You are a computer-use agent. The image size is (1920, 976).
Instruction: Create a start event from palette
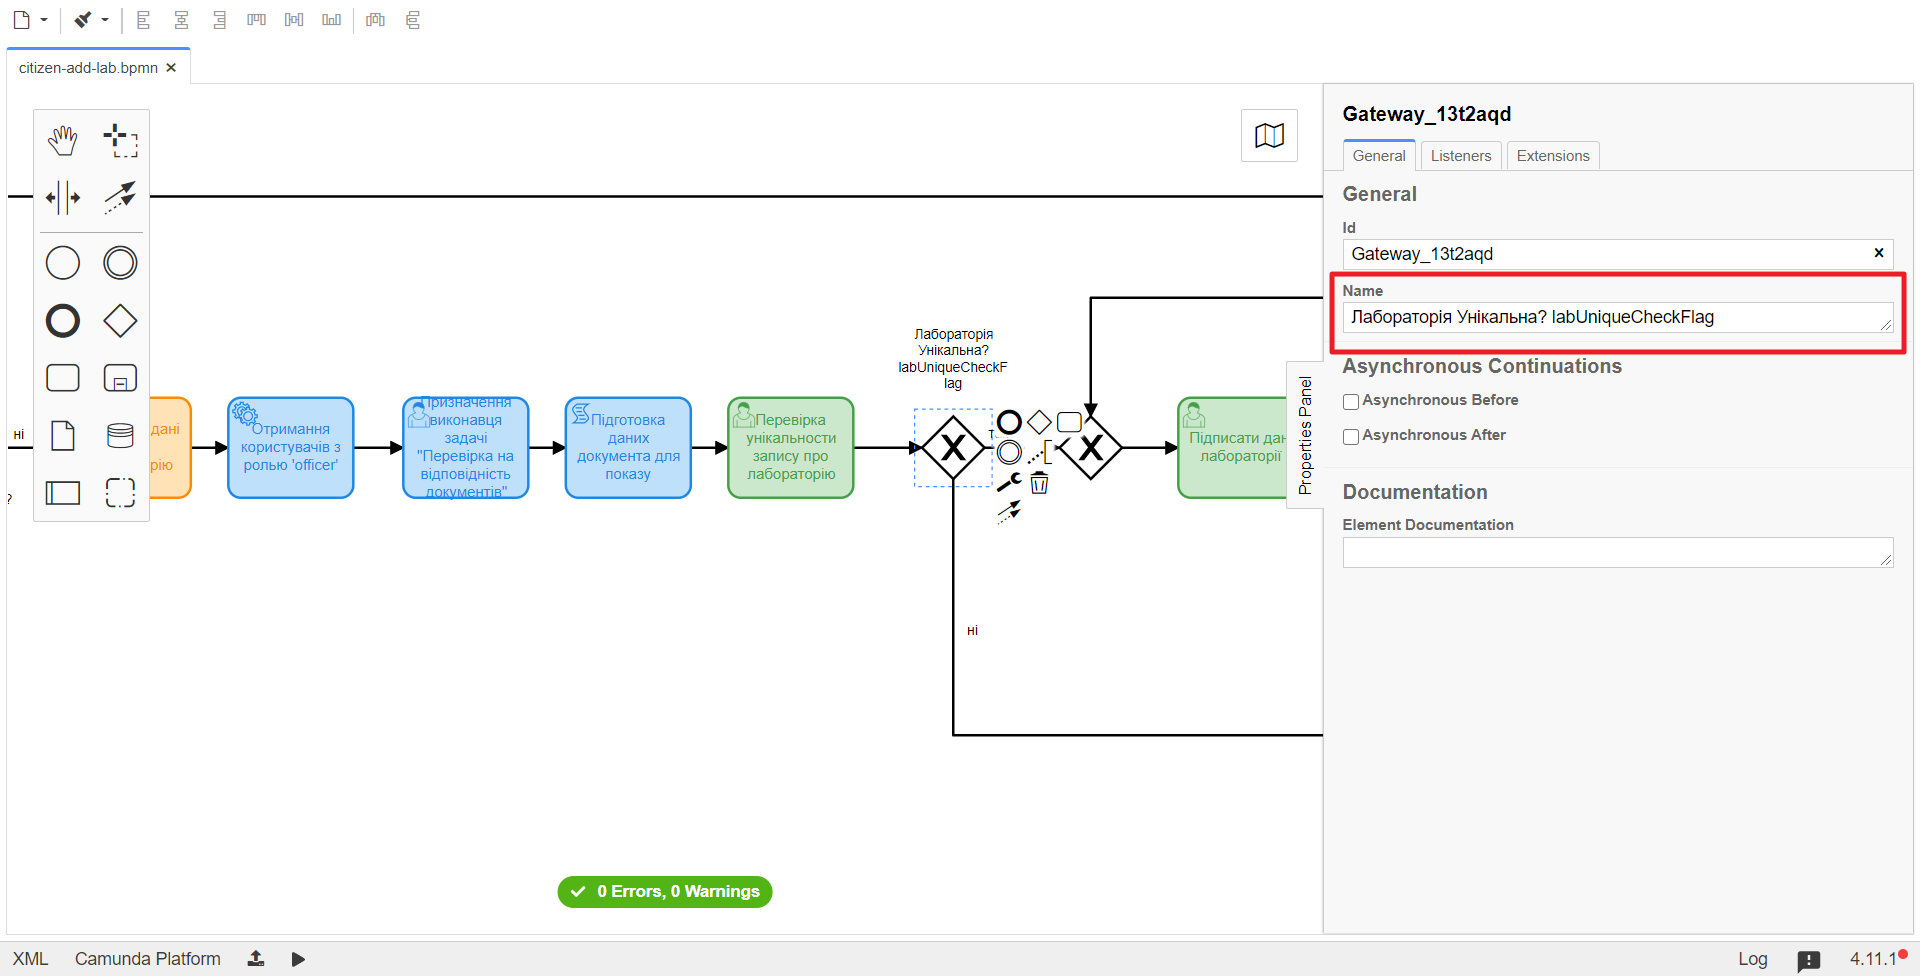click(62, 263)
